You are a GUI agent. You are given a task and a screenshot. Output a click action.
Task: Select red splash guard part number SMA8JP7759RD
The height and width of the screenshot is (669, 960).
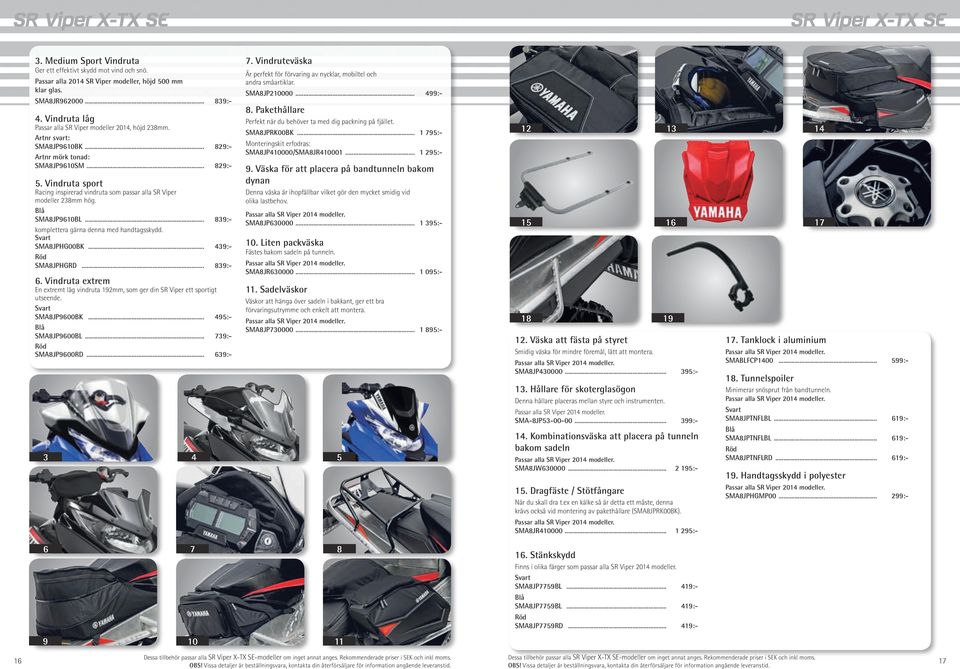(x=539, y=626)
